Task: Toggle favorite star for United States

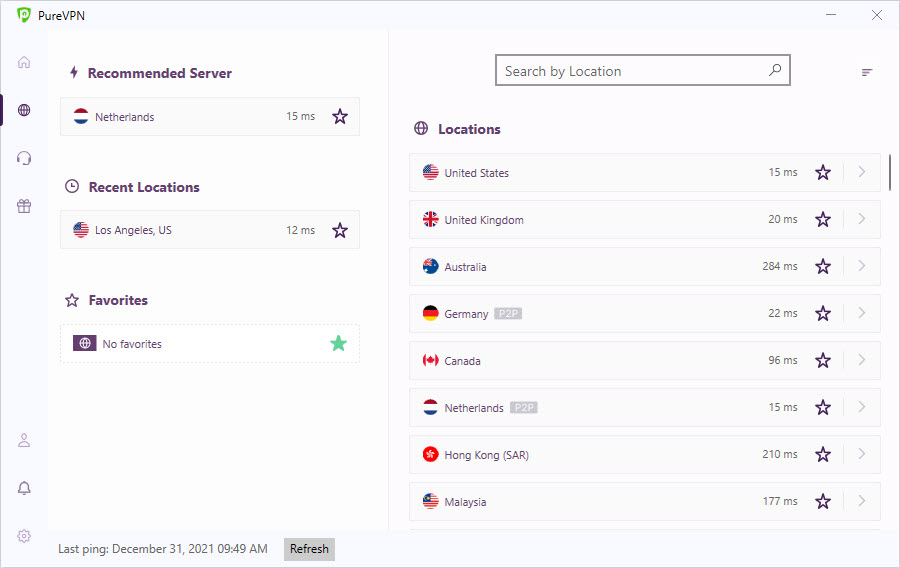Action: [823, 172]
